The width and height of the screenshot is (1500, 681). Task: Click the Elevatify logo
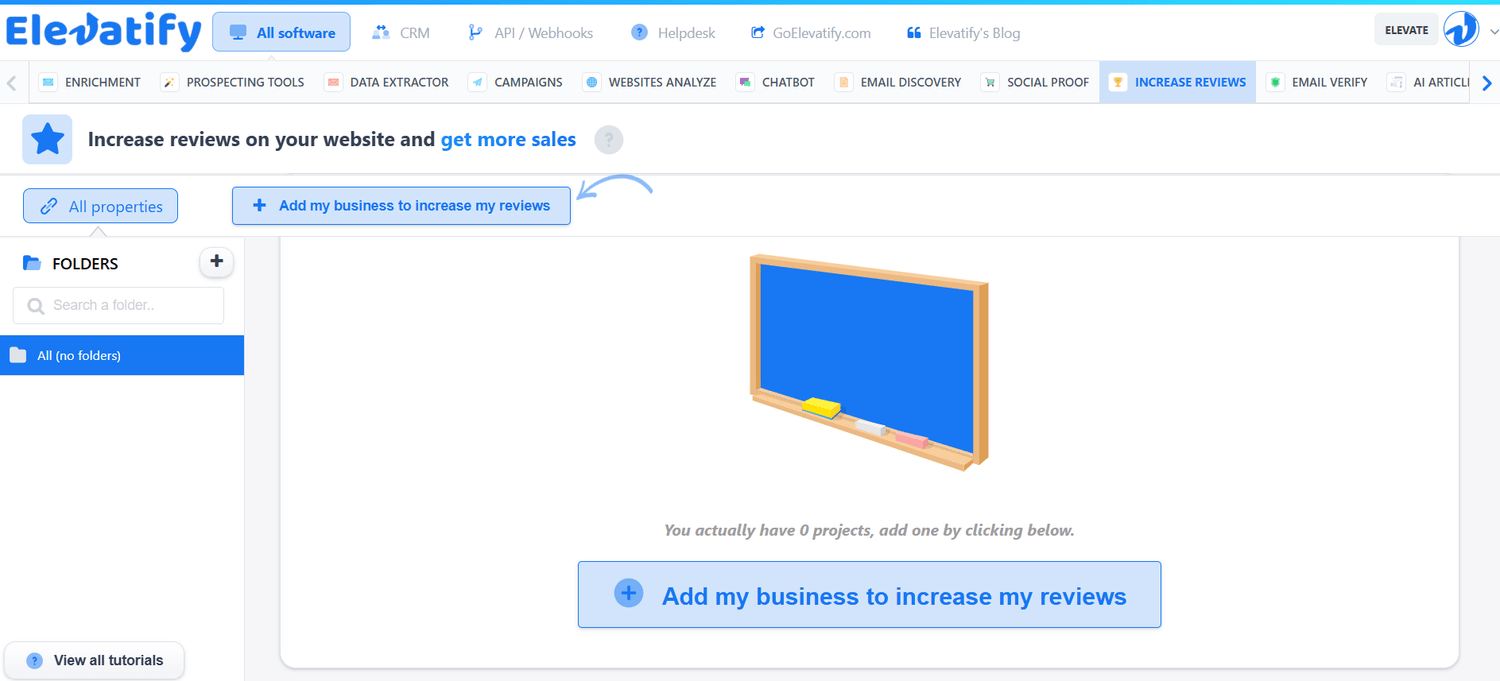[104, 32]
